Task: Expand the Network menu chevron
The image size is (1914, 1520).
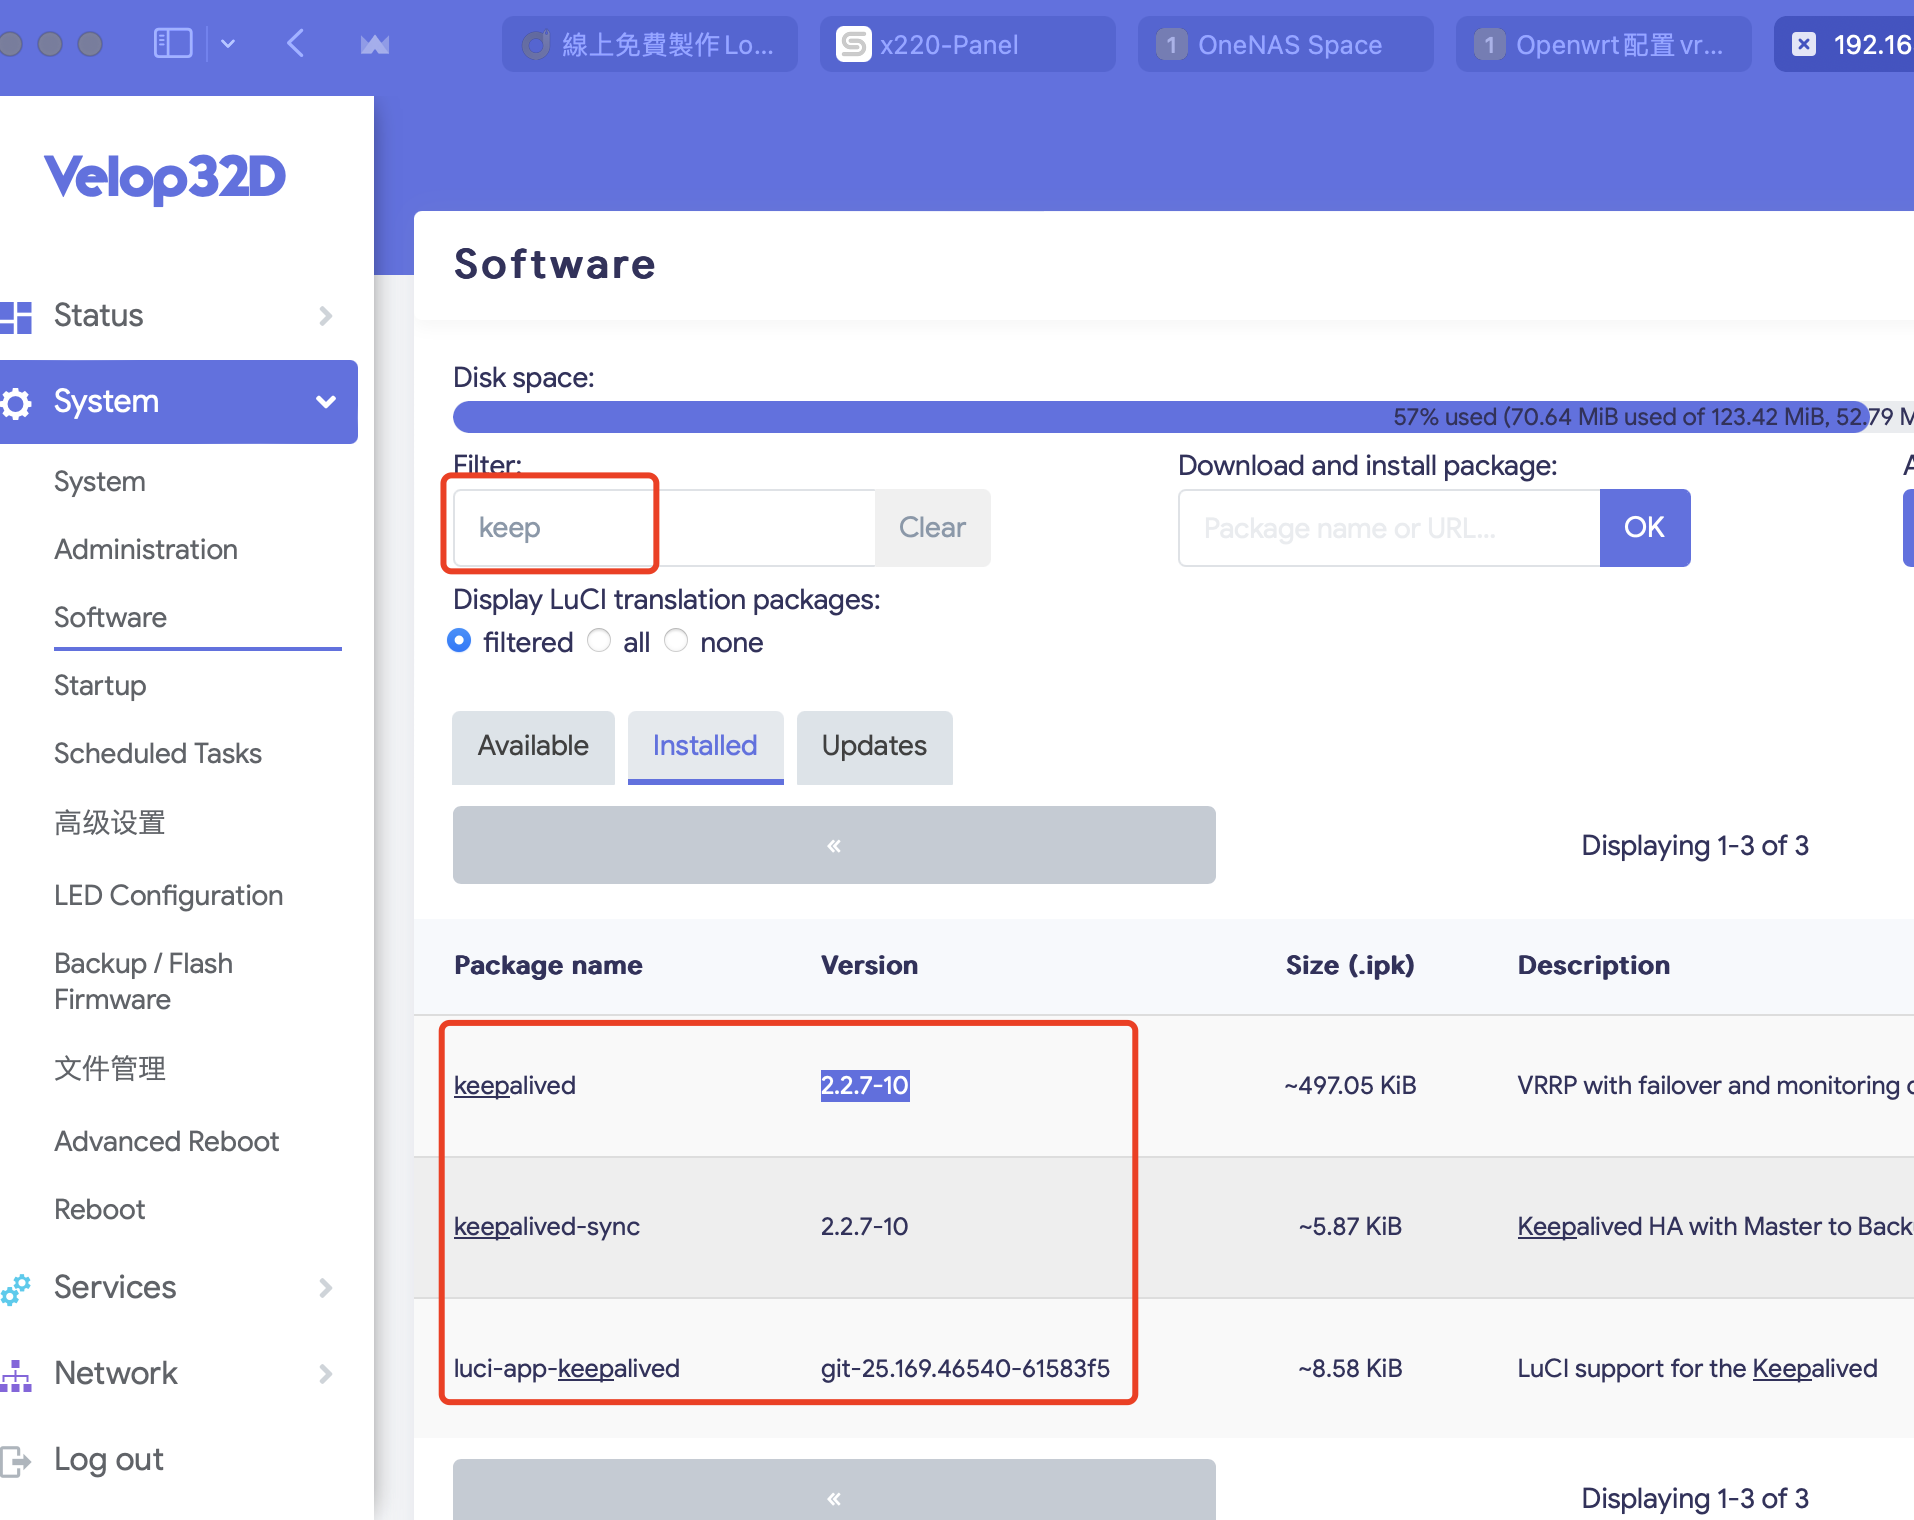Action: coord(325,1374)
